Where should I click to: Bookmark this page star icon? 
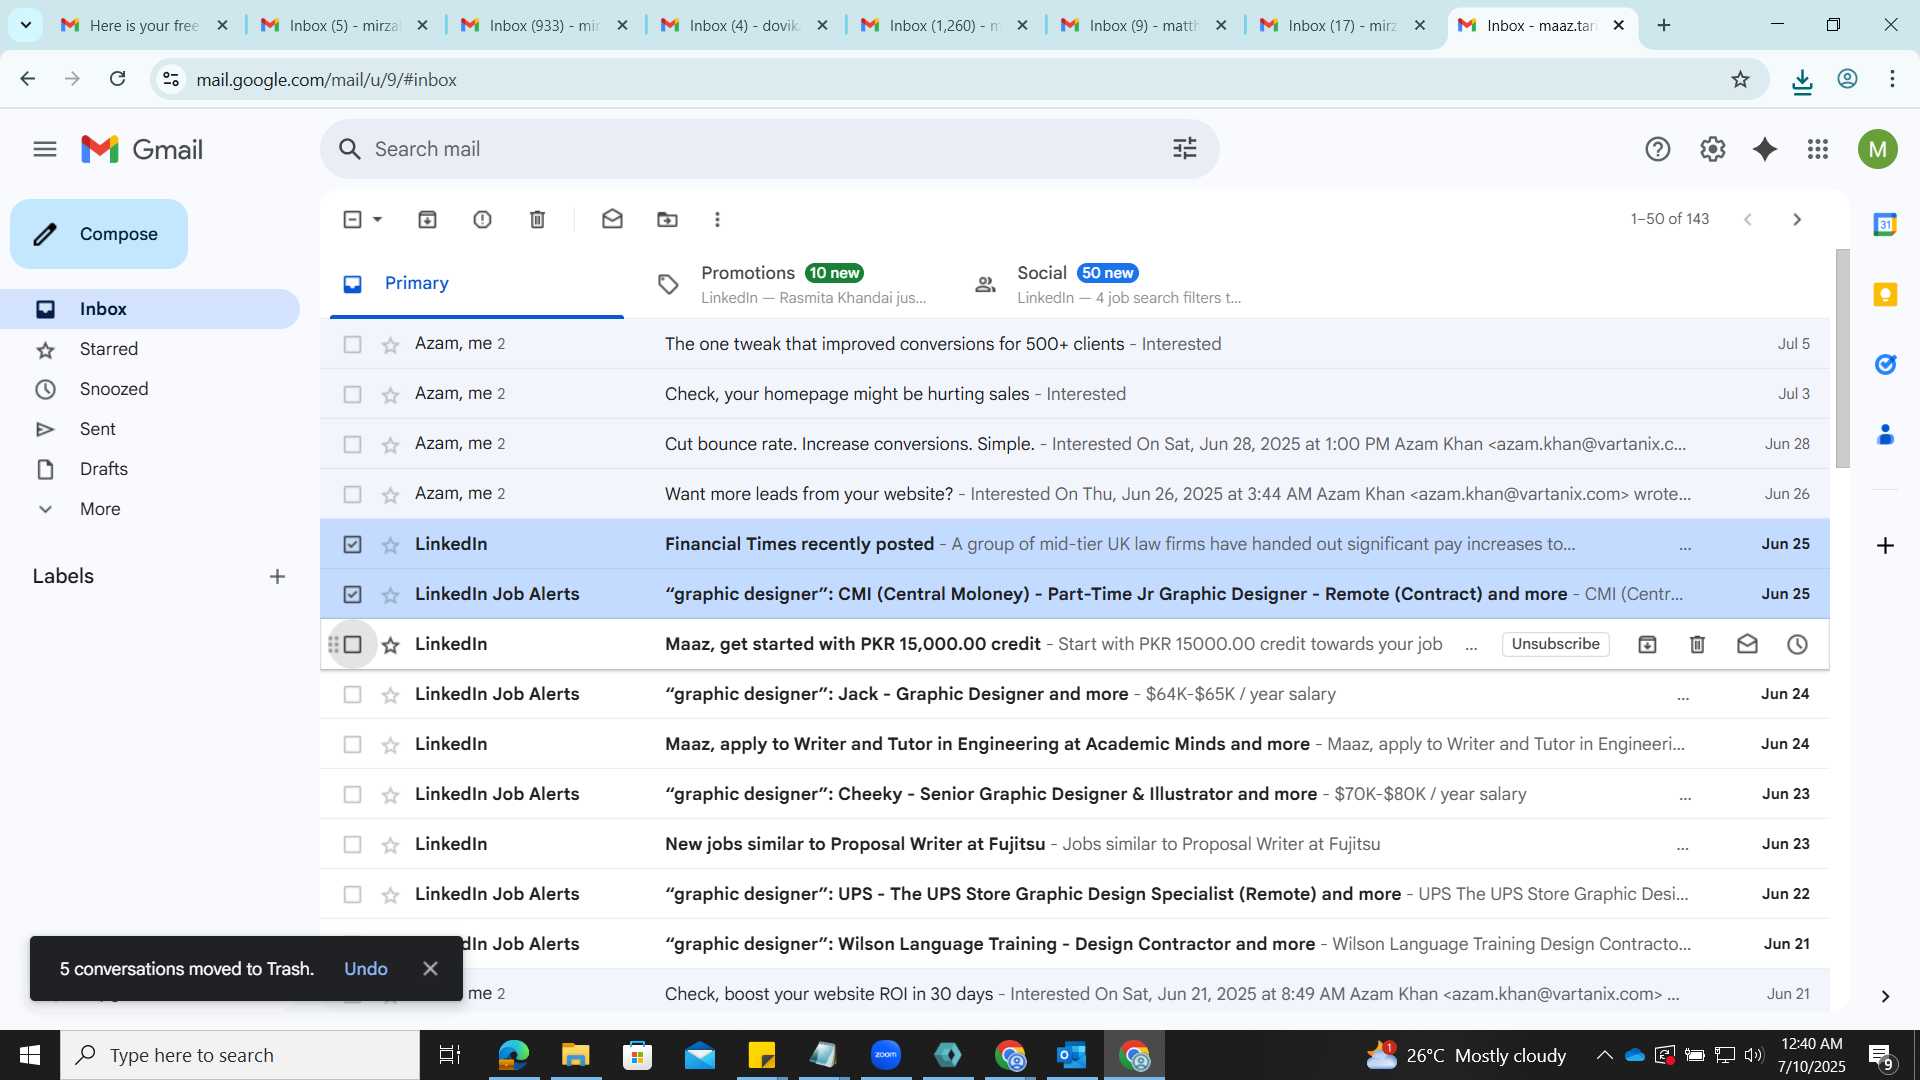click(1740, 79)
